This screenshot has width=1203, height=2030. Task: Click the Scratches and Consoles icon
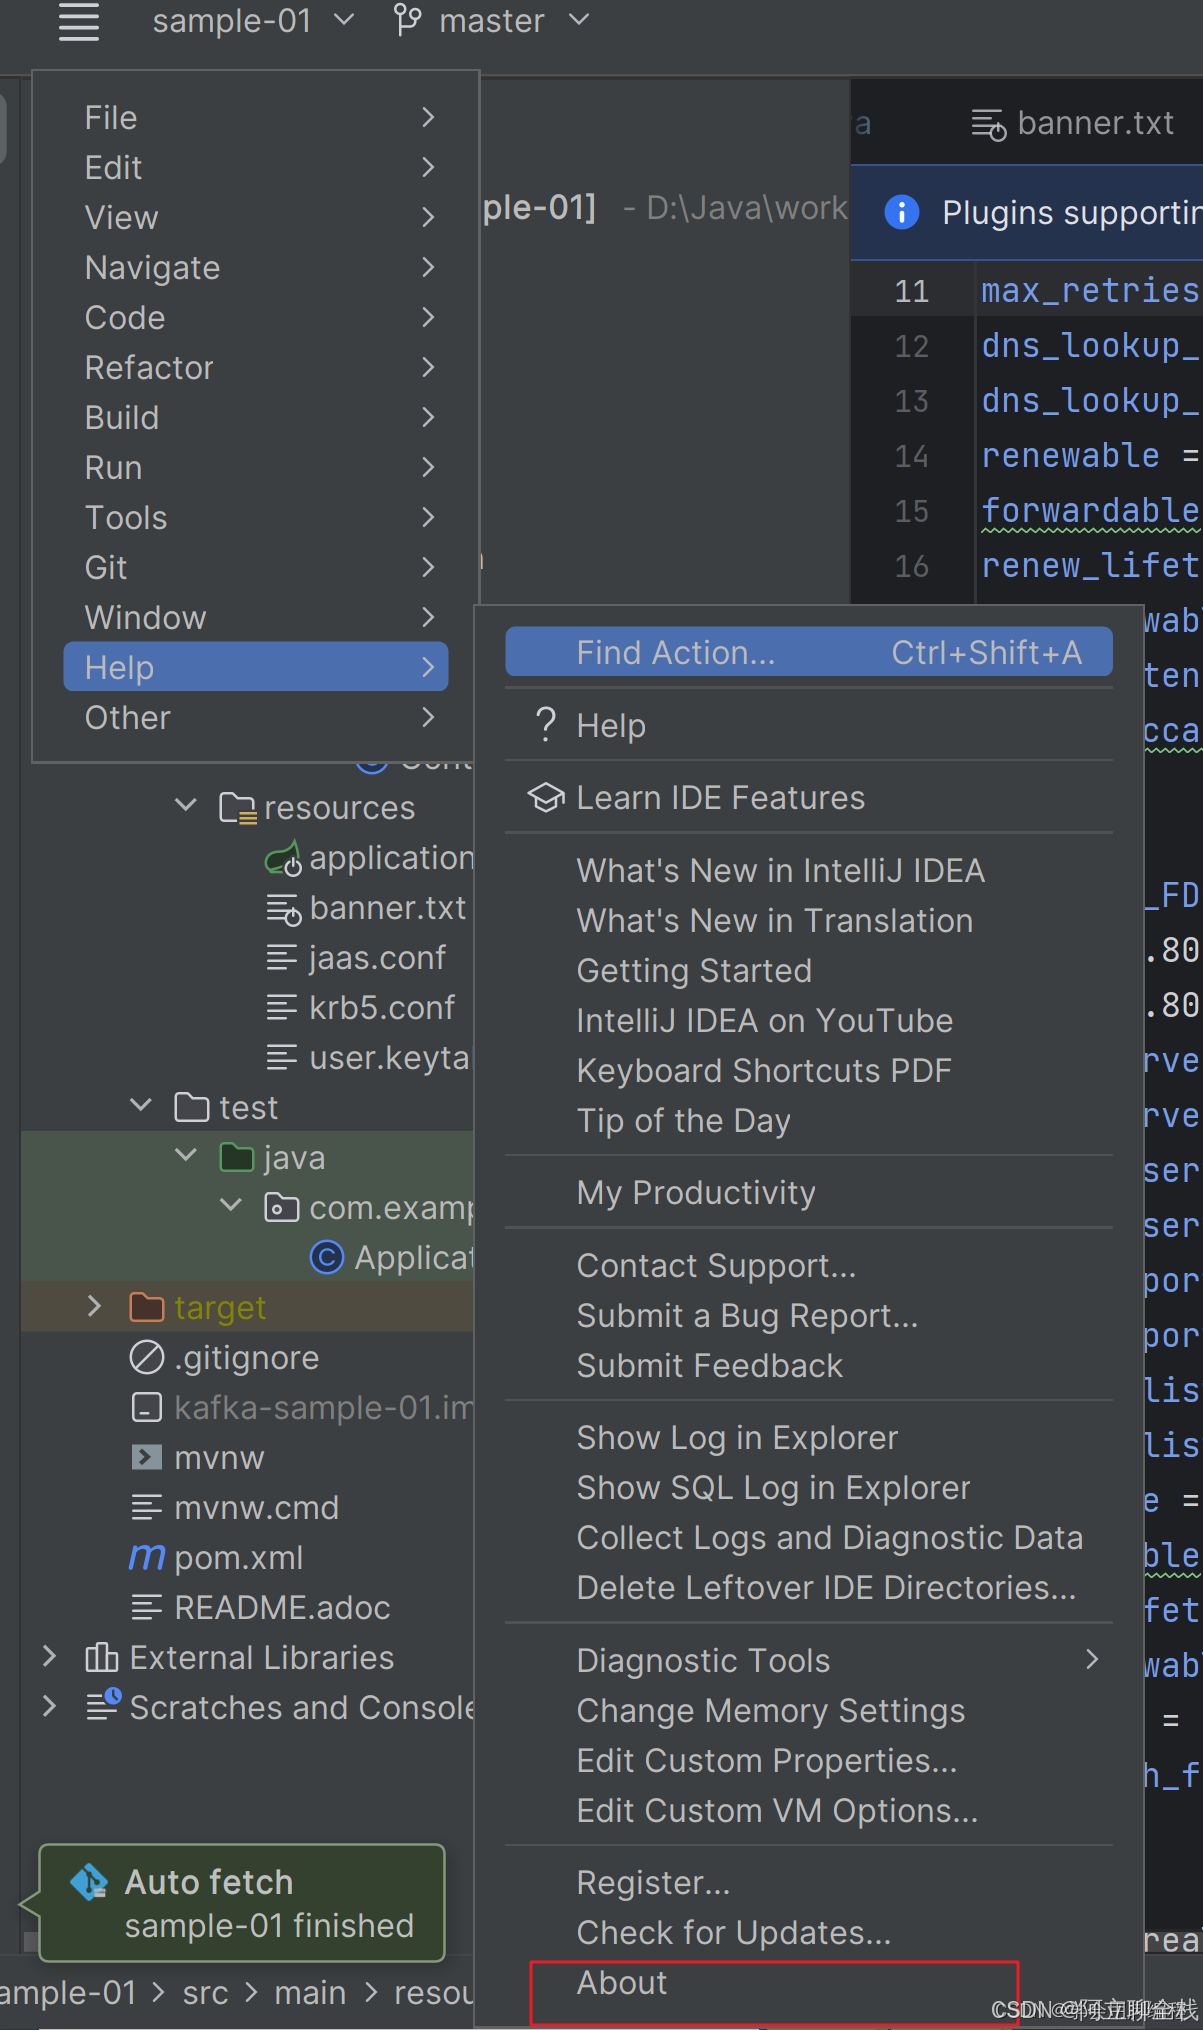[x=103, y=1705]
